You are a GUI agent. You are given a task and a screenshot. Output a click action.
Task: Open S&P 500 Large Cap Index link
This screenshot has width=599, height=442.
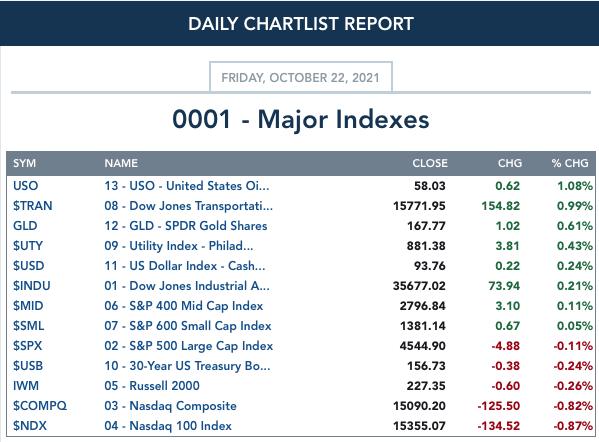189,346
